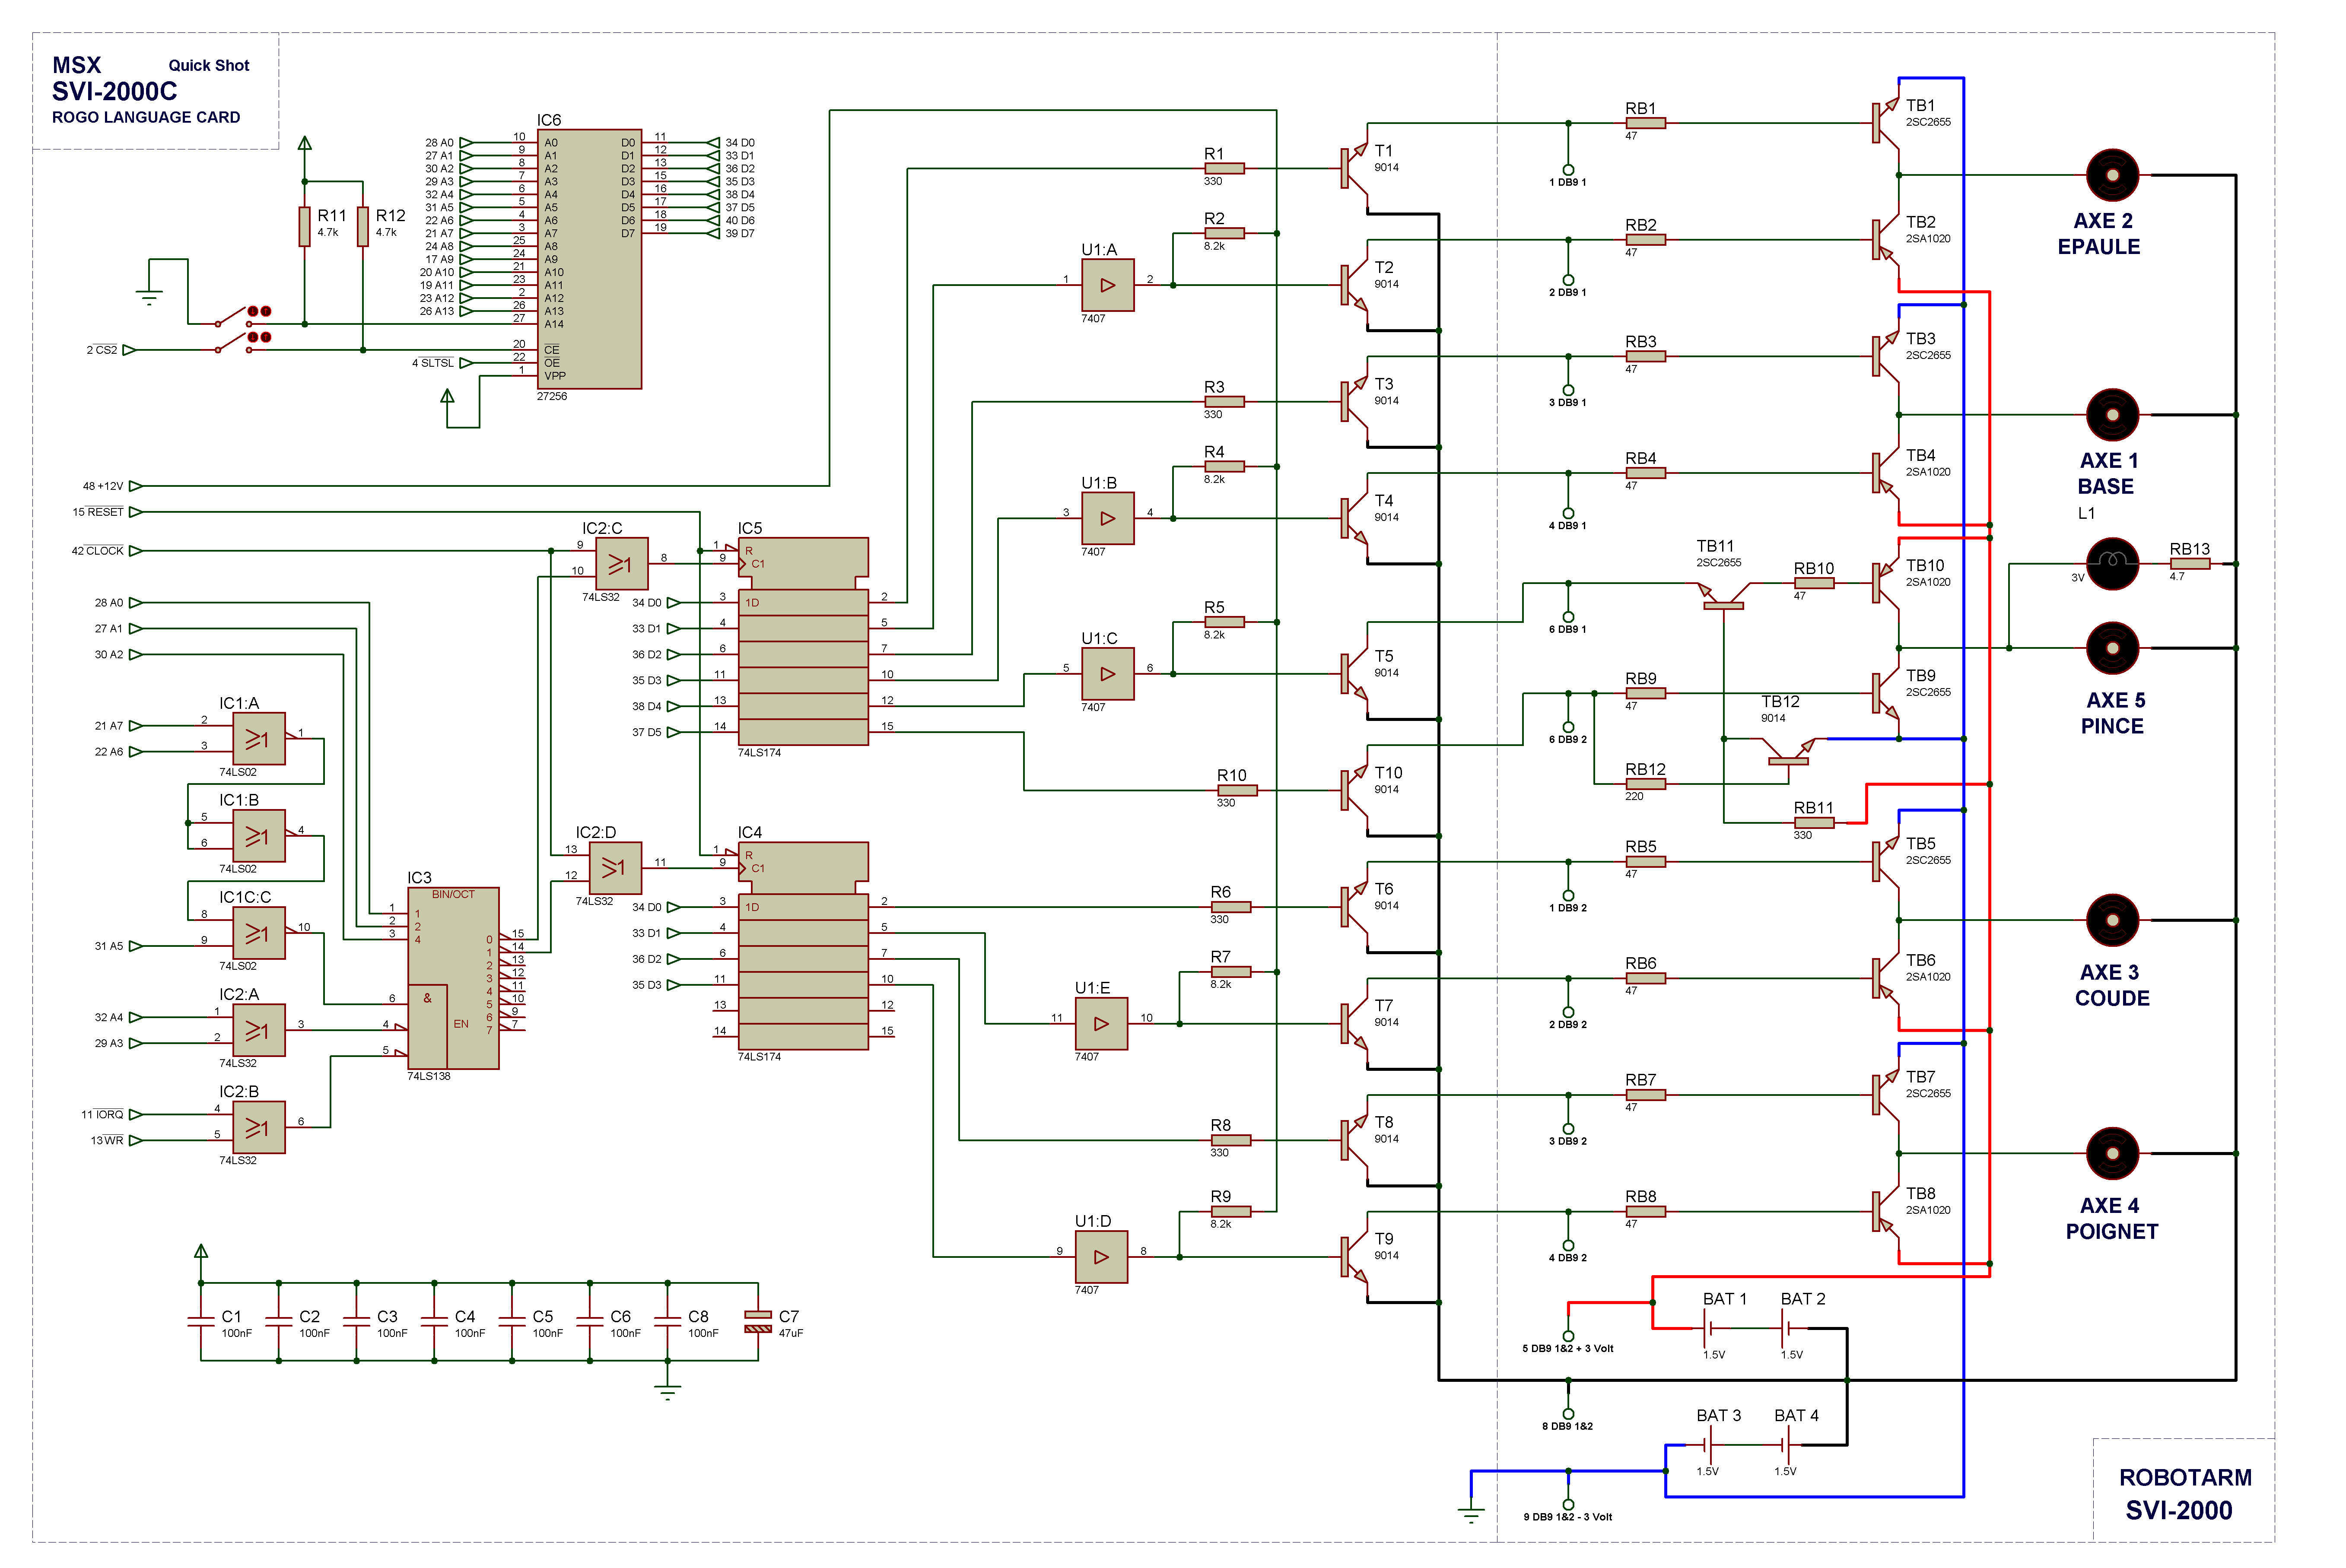Select the IC3 74LS138 decoder block
The width and height of the screenshot is (2346, 1568).
453,979
